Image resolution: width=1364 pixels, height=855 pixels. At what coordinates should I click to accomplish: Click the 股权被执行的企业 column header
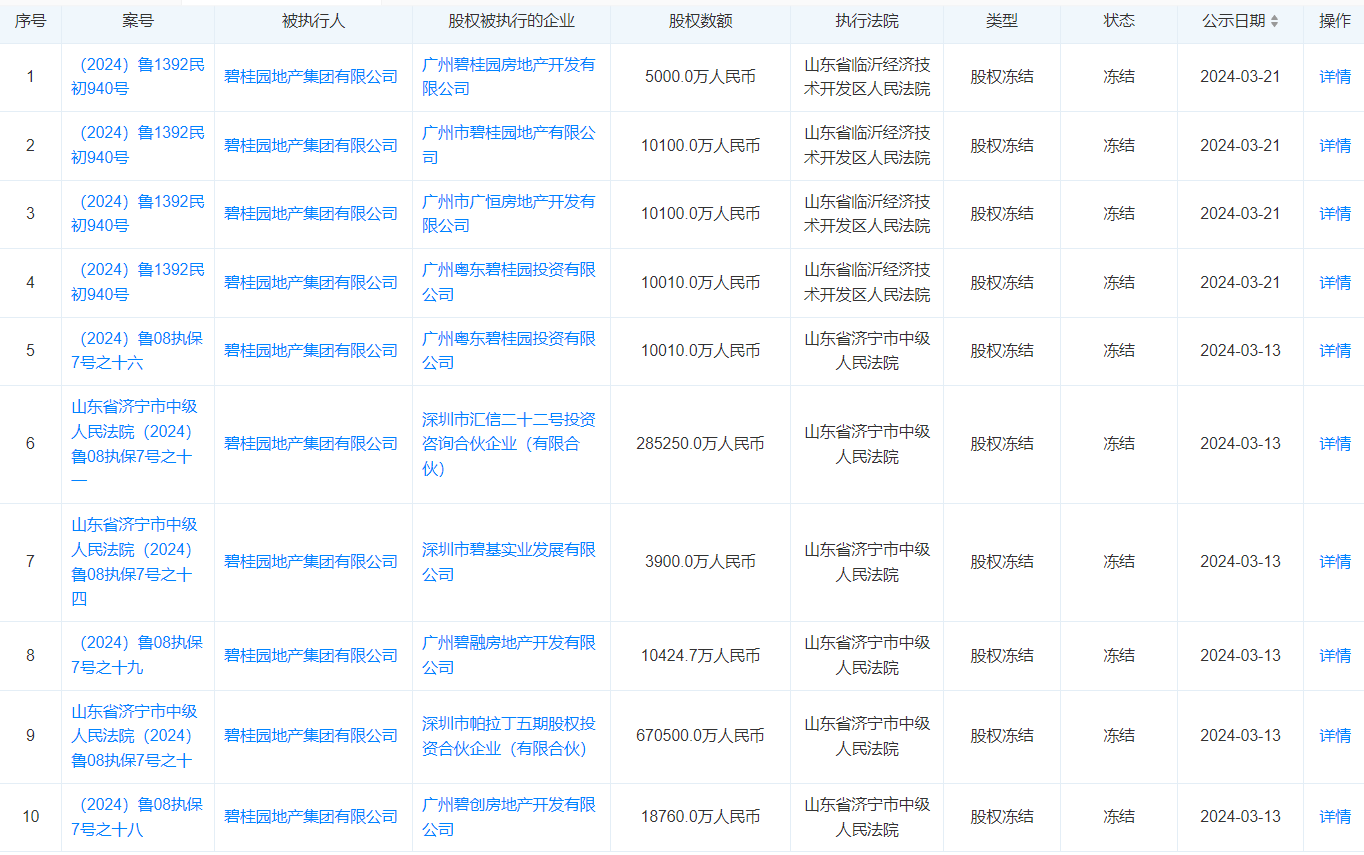512,21
